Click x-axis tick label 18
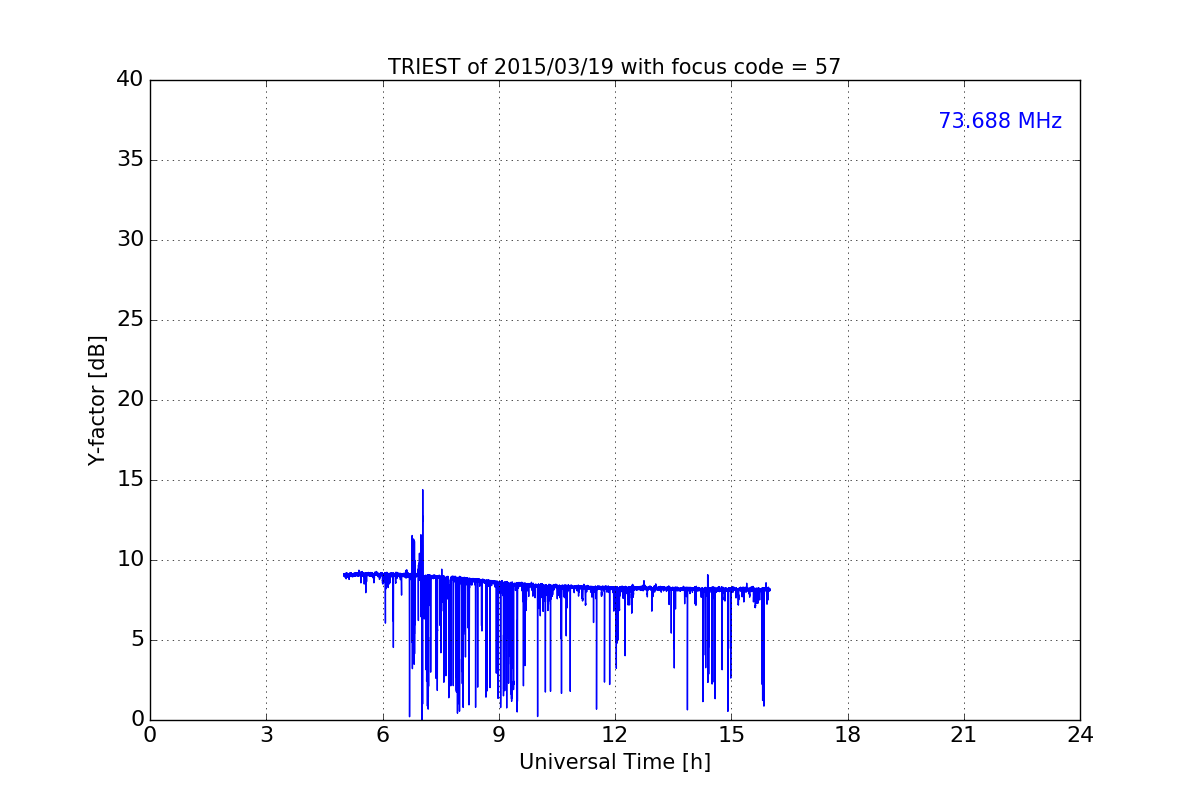The image size is (1200, 800). (x=848, y=735)
